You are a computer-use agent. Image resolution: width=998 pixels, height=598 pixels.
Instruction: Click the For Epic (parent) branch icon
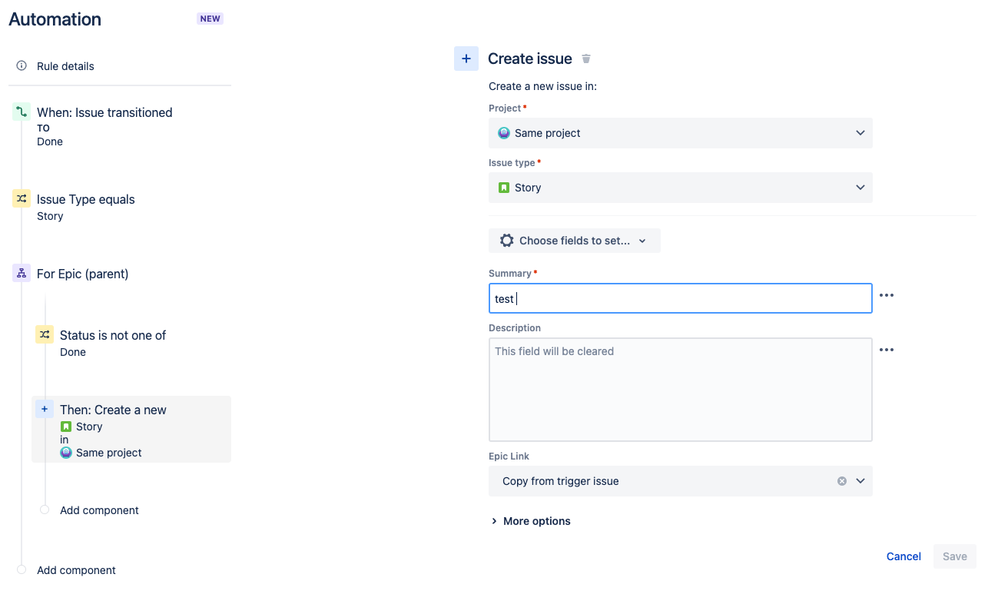[x=22, y=273]
